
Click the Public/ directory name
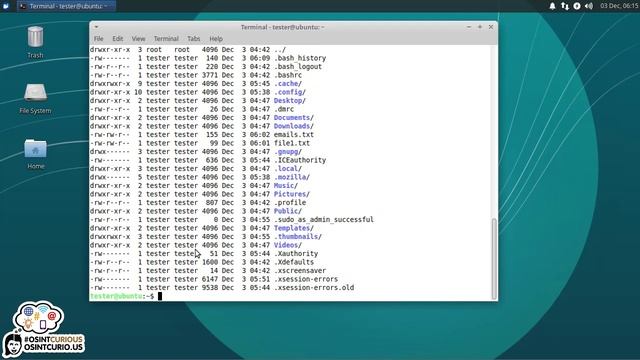pos(288,211)
